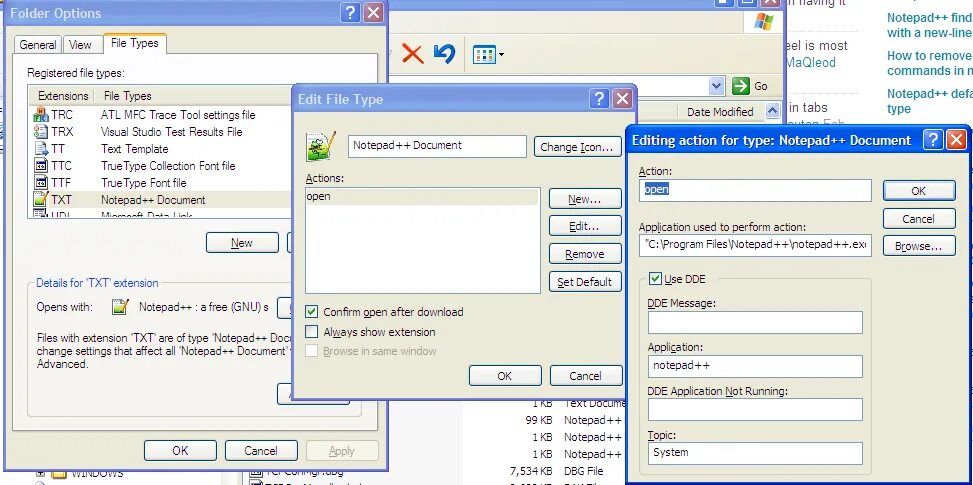This screenshot has width=973, height=485.
Task: Click the Date Modified column sort arrow
Action: pos(772,112)
